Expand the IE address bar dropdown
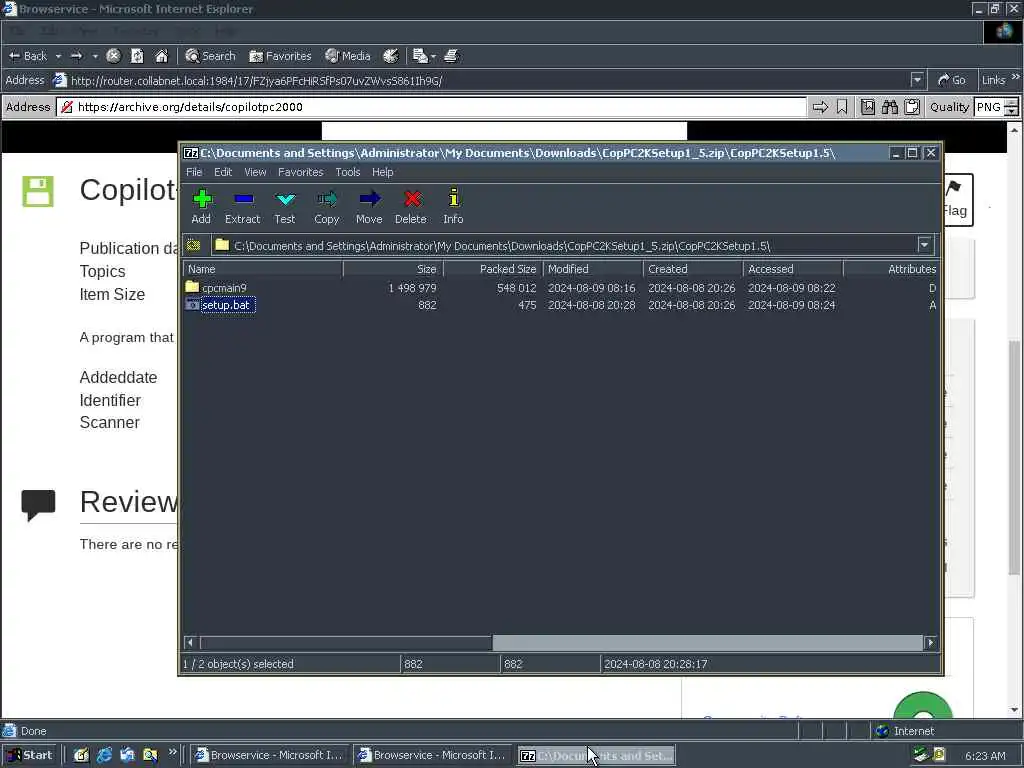The image size is (1024, 768). point(917,80)
